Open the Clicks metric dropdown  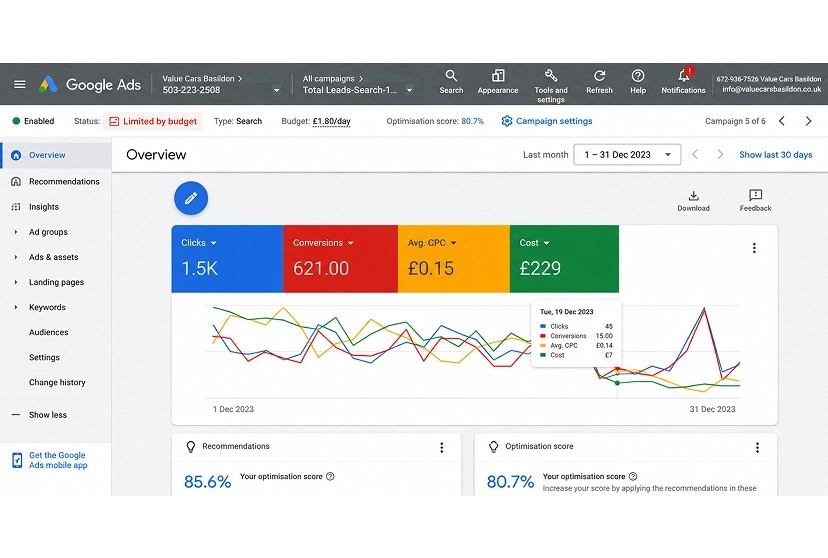(199, 243)
